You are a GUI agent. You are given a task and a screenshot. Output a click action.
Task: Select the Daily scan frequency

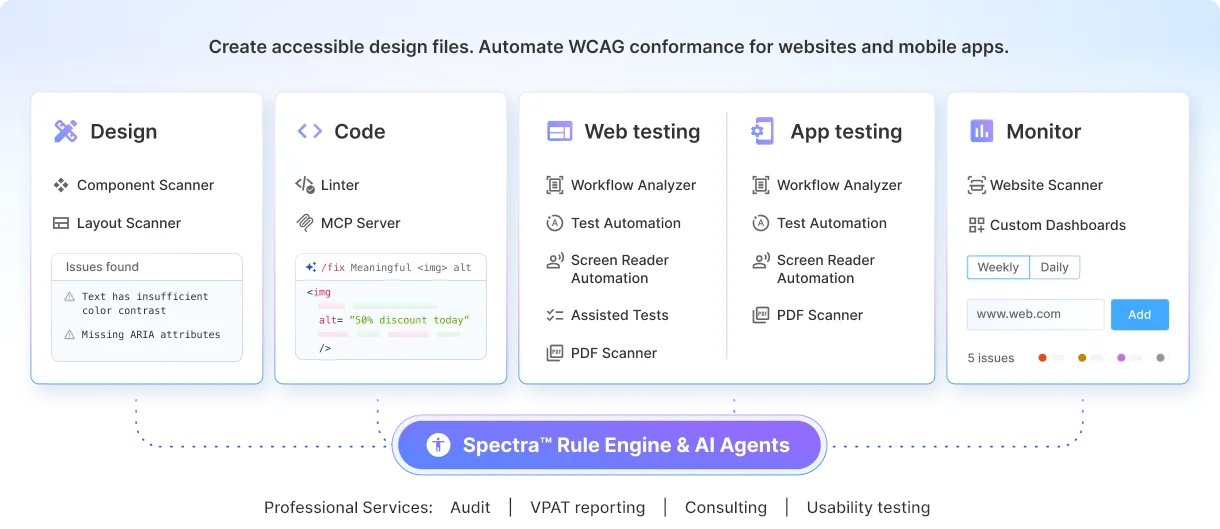(1054, 267)
